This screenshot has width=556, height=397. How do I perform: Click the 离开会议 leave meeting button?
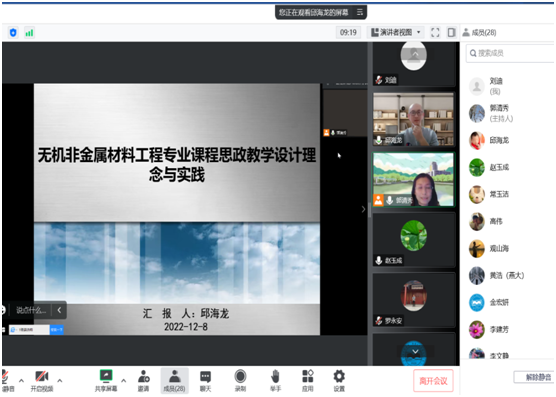433,381
